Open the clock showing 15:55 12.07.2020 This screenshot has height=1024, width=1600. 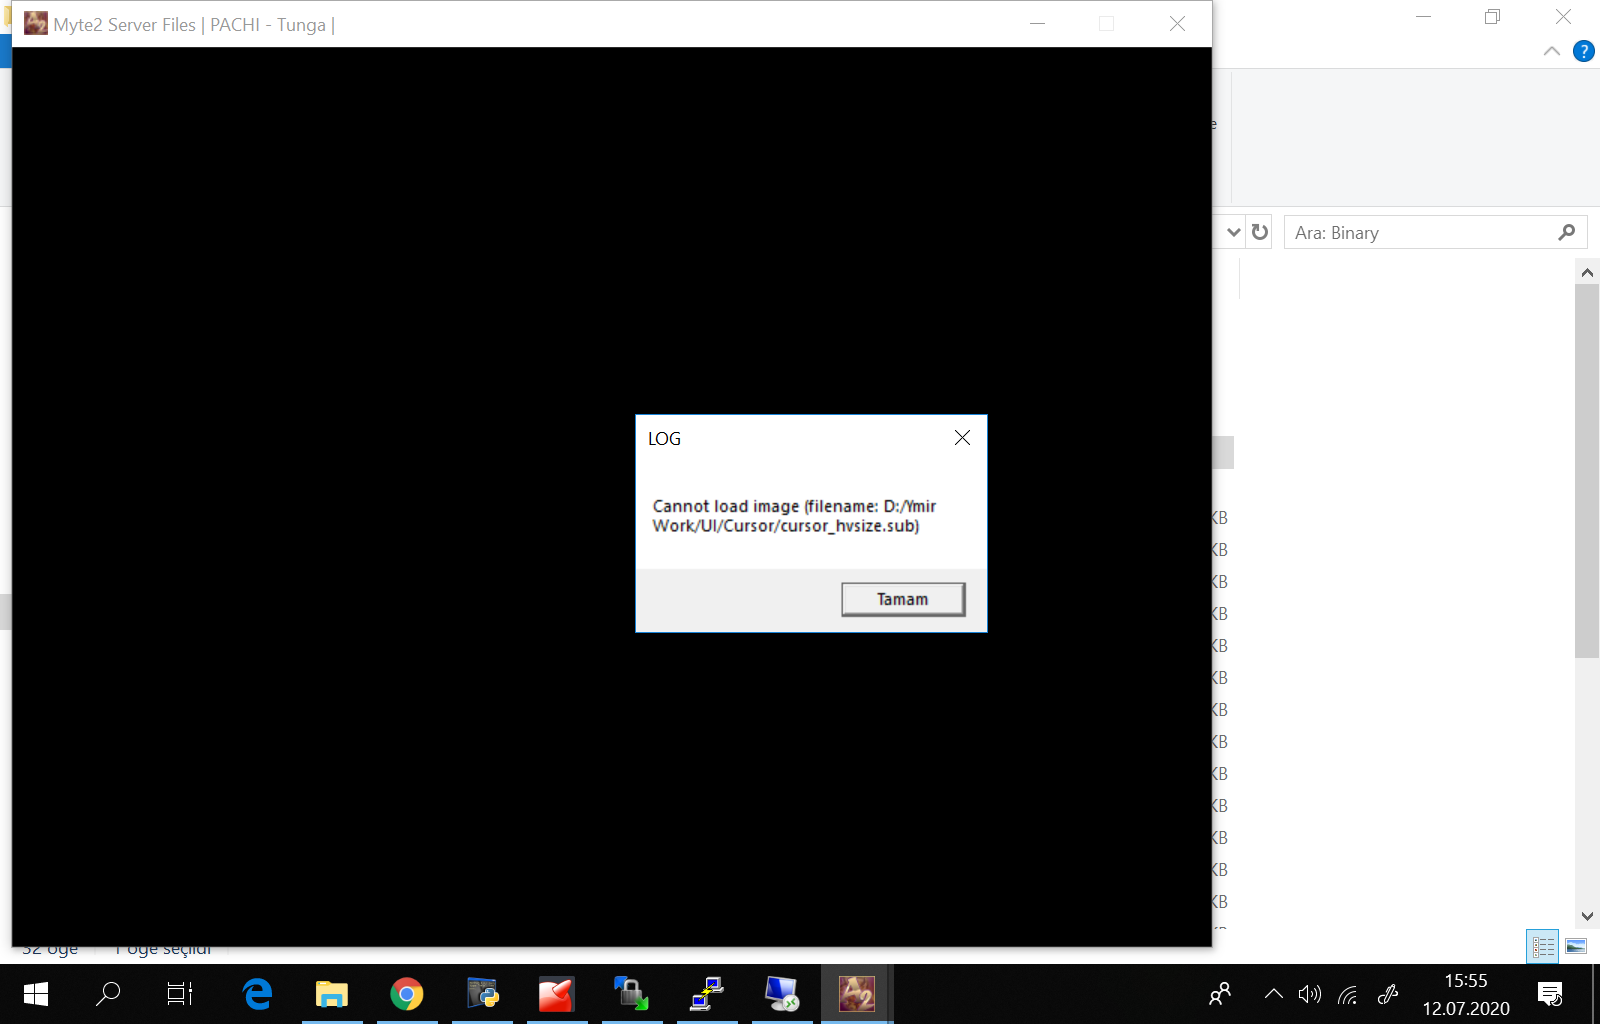[x=1466, y=994]
